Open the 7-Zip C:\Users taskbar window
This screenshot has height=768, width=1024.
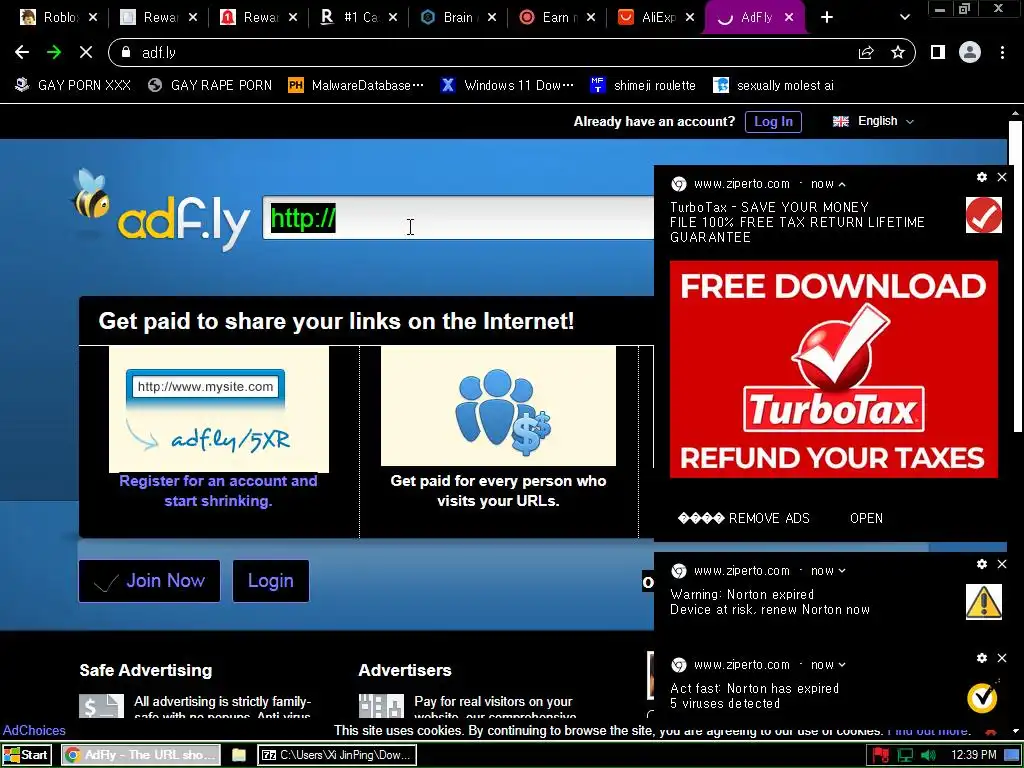pos(337,755)
